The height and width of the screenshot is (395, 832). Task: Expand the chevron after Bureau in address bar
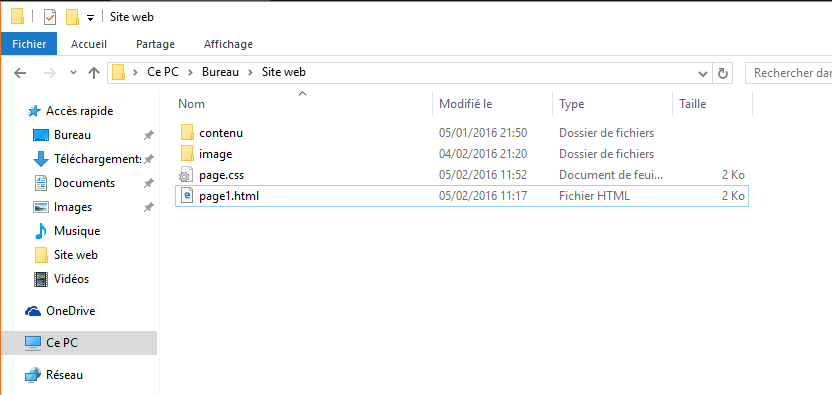250,72
